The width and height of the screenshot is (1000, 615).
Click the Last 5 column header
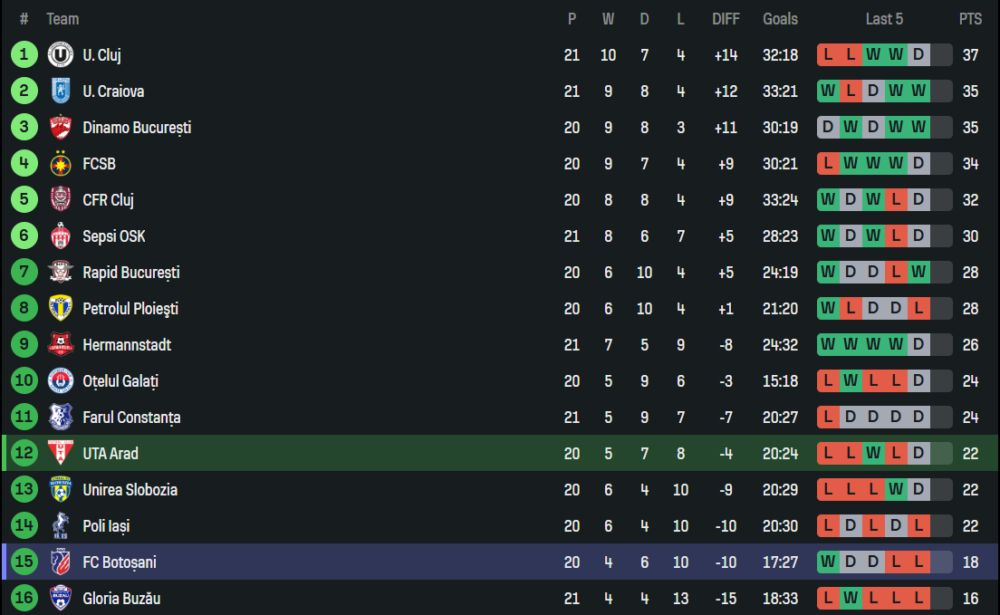[x=885, y=19]
